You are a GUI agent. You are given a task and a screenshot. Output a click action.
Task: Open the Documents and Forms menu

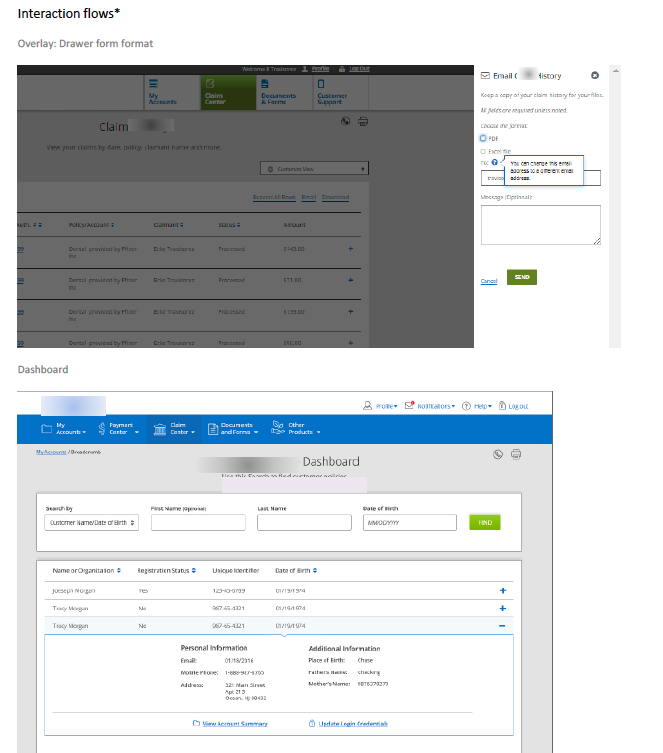pyautogui.click(x=235, y=429)
